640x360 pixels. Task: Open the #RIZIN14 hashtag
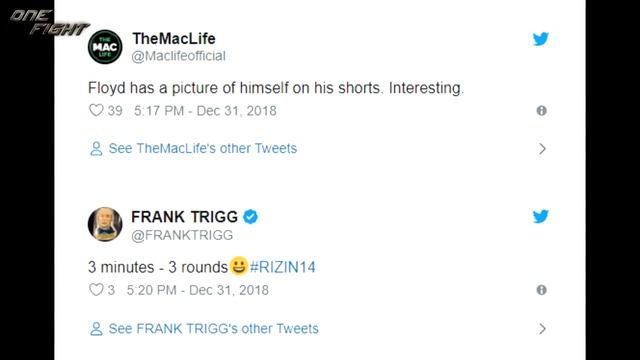[282, 267]
